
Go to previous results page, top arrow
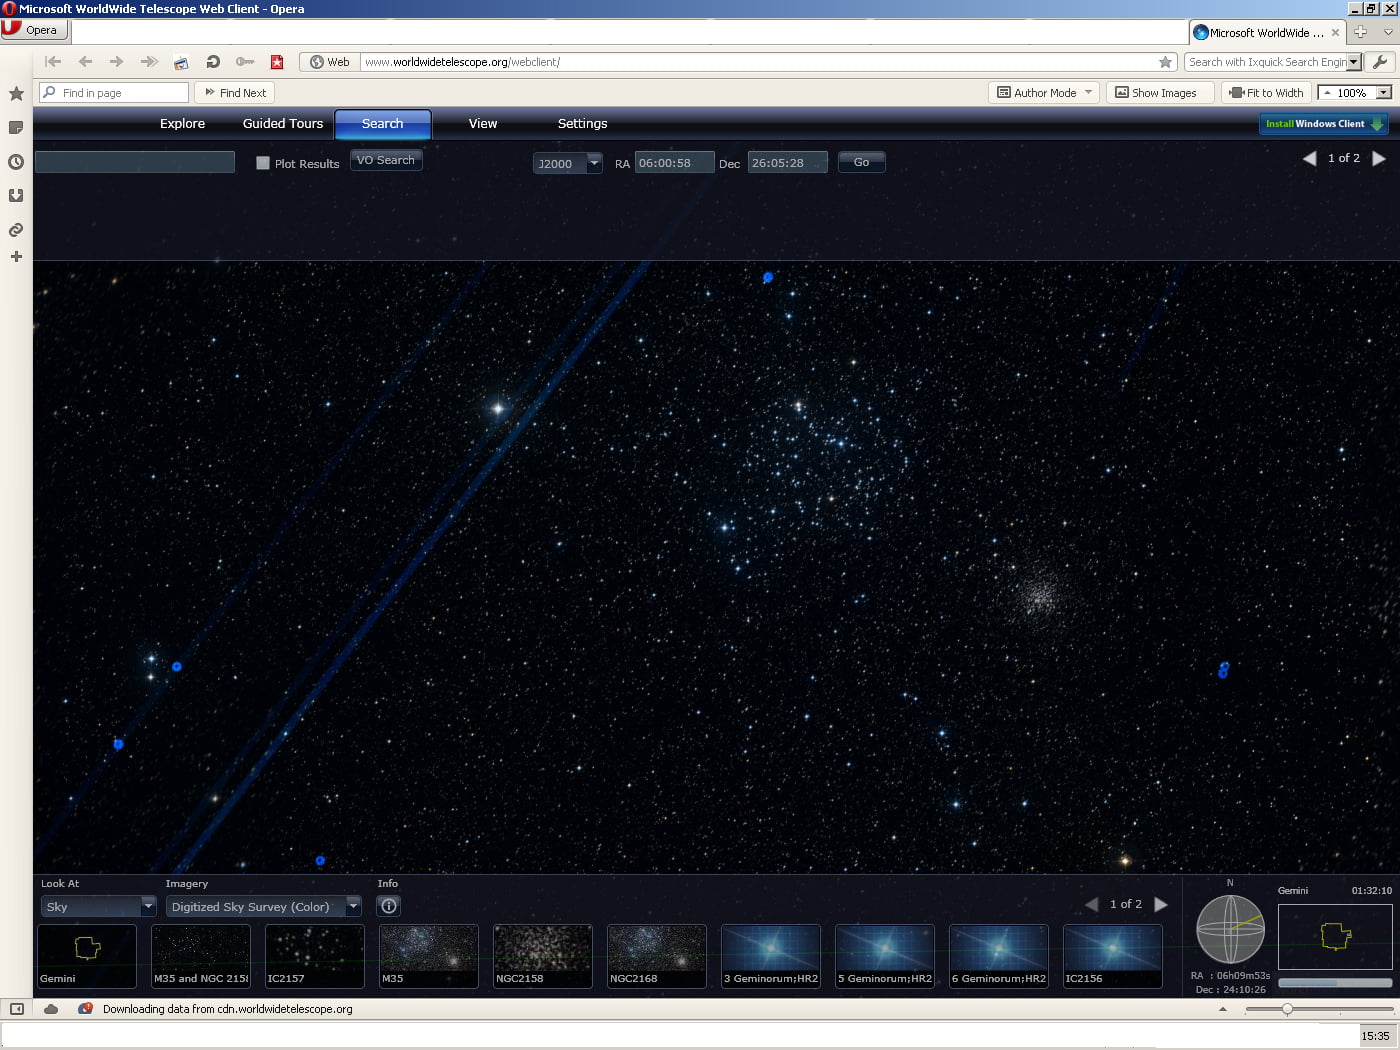[x=1309, y=158]
